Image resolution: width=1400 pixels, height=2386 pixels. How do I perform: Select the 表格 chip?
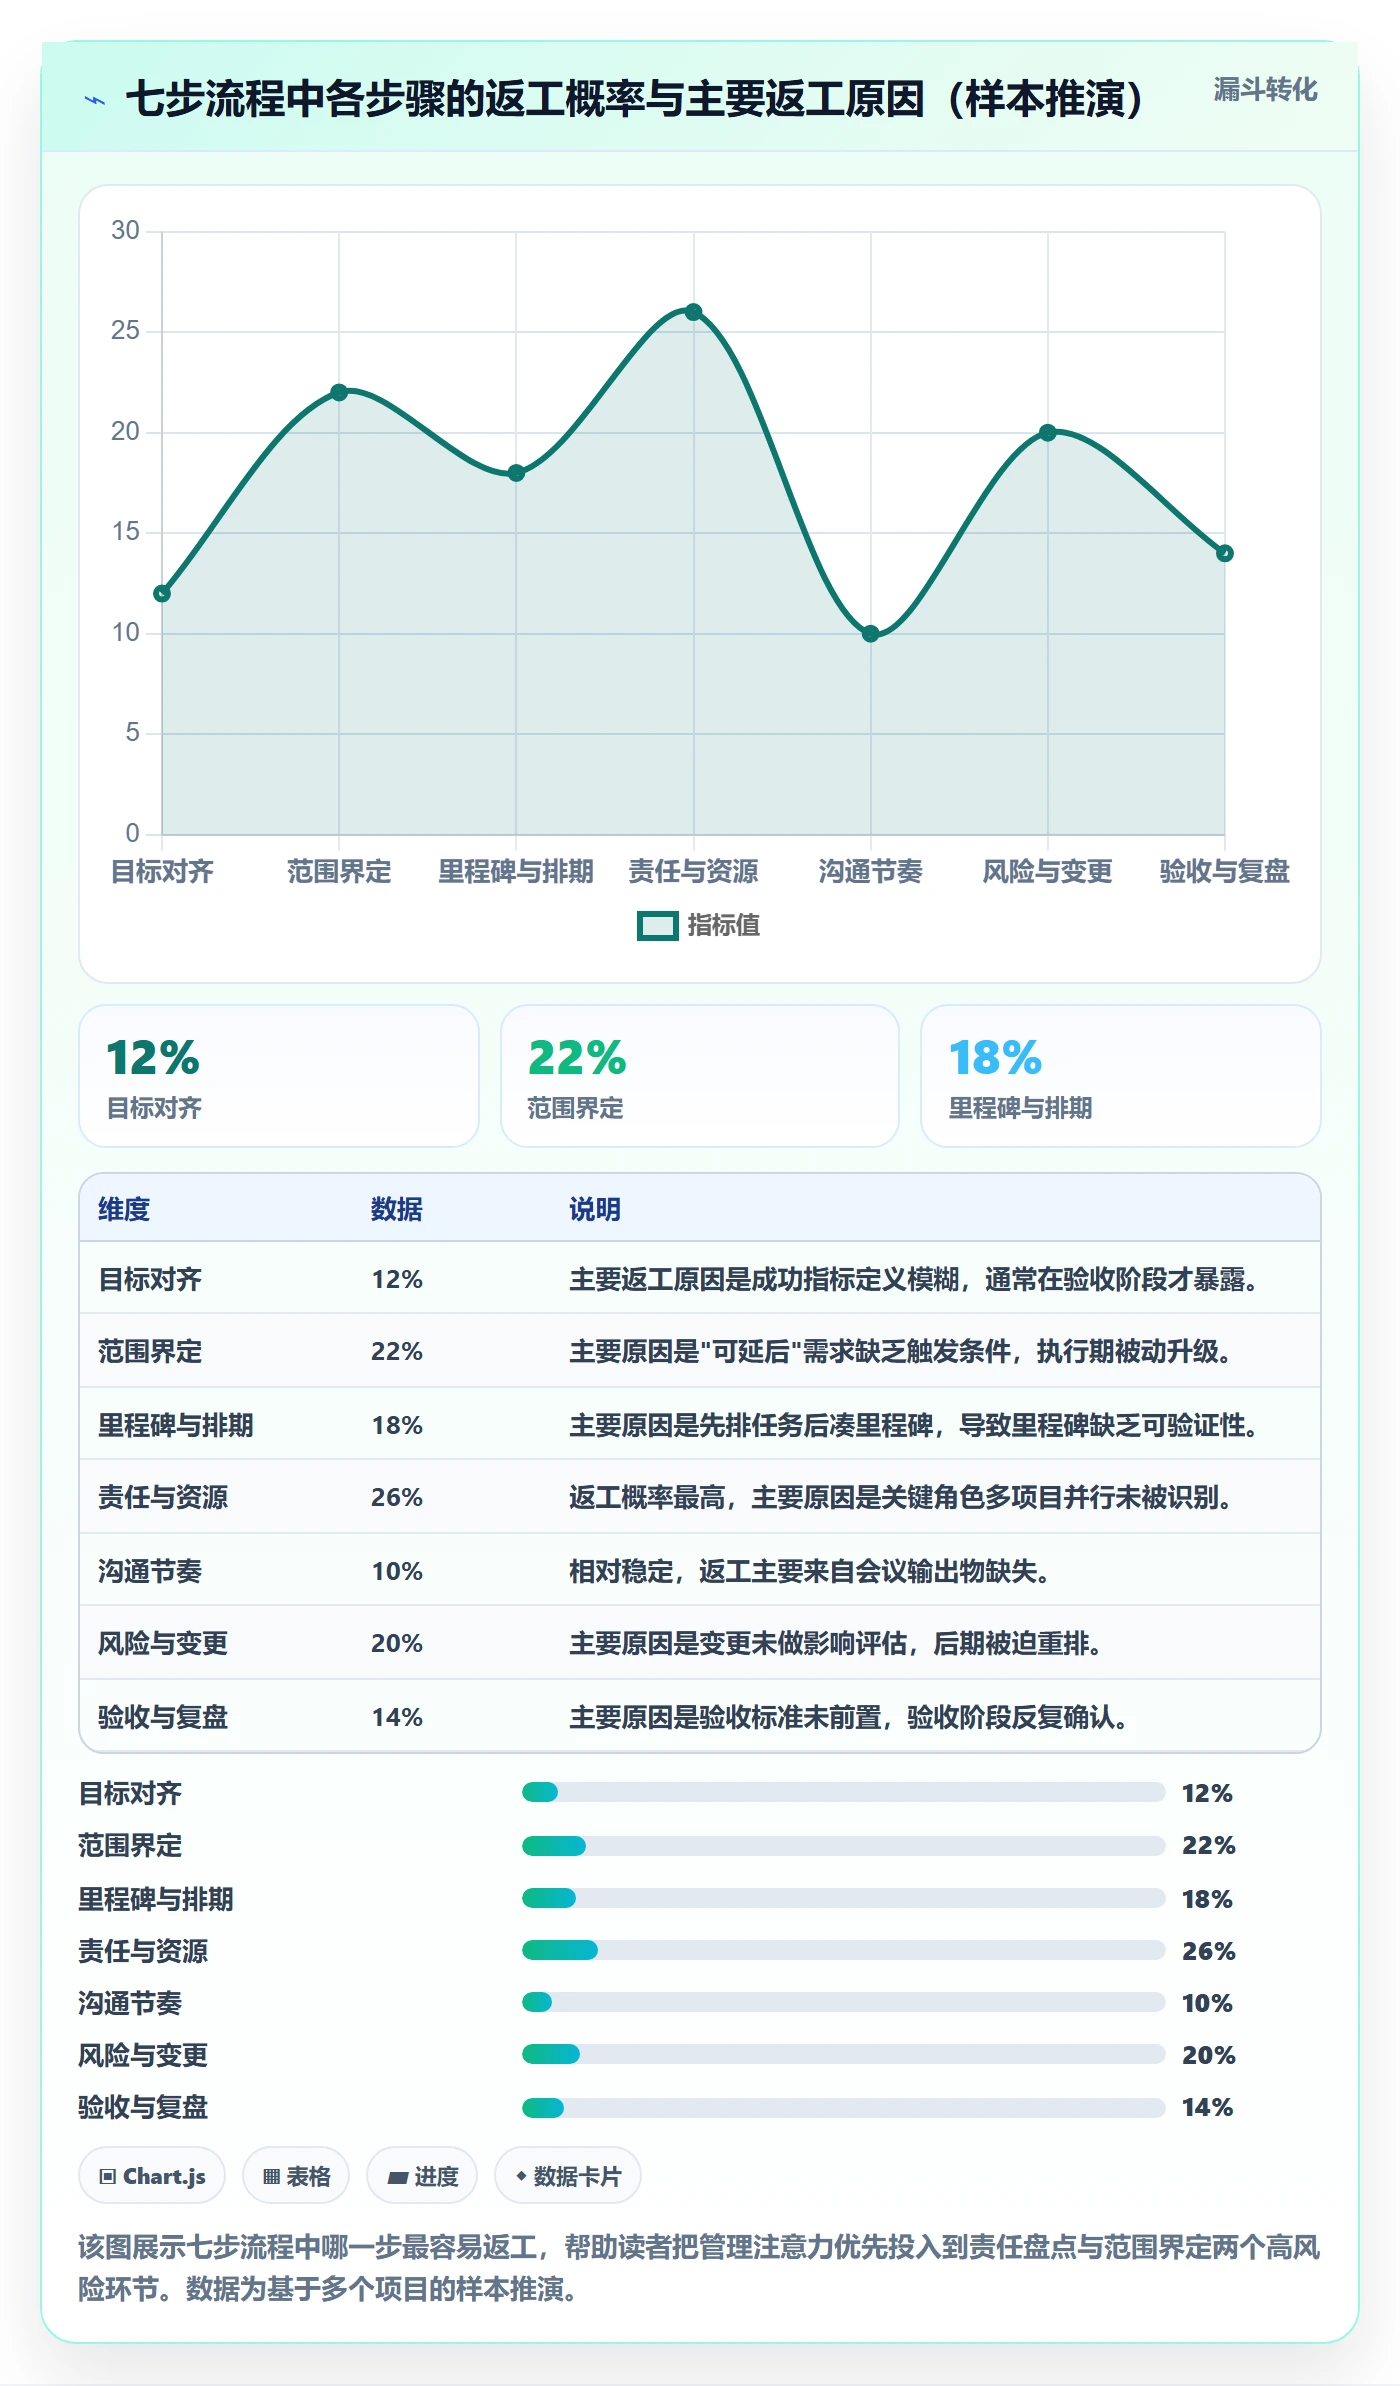(296, 2176)
